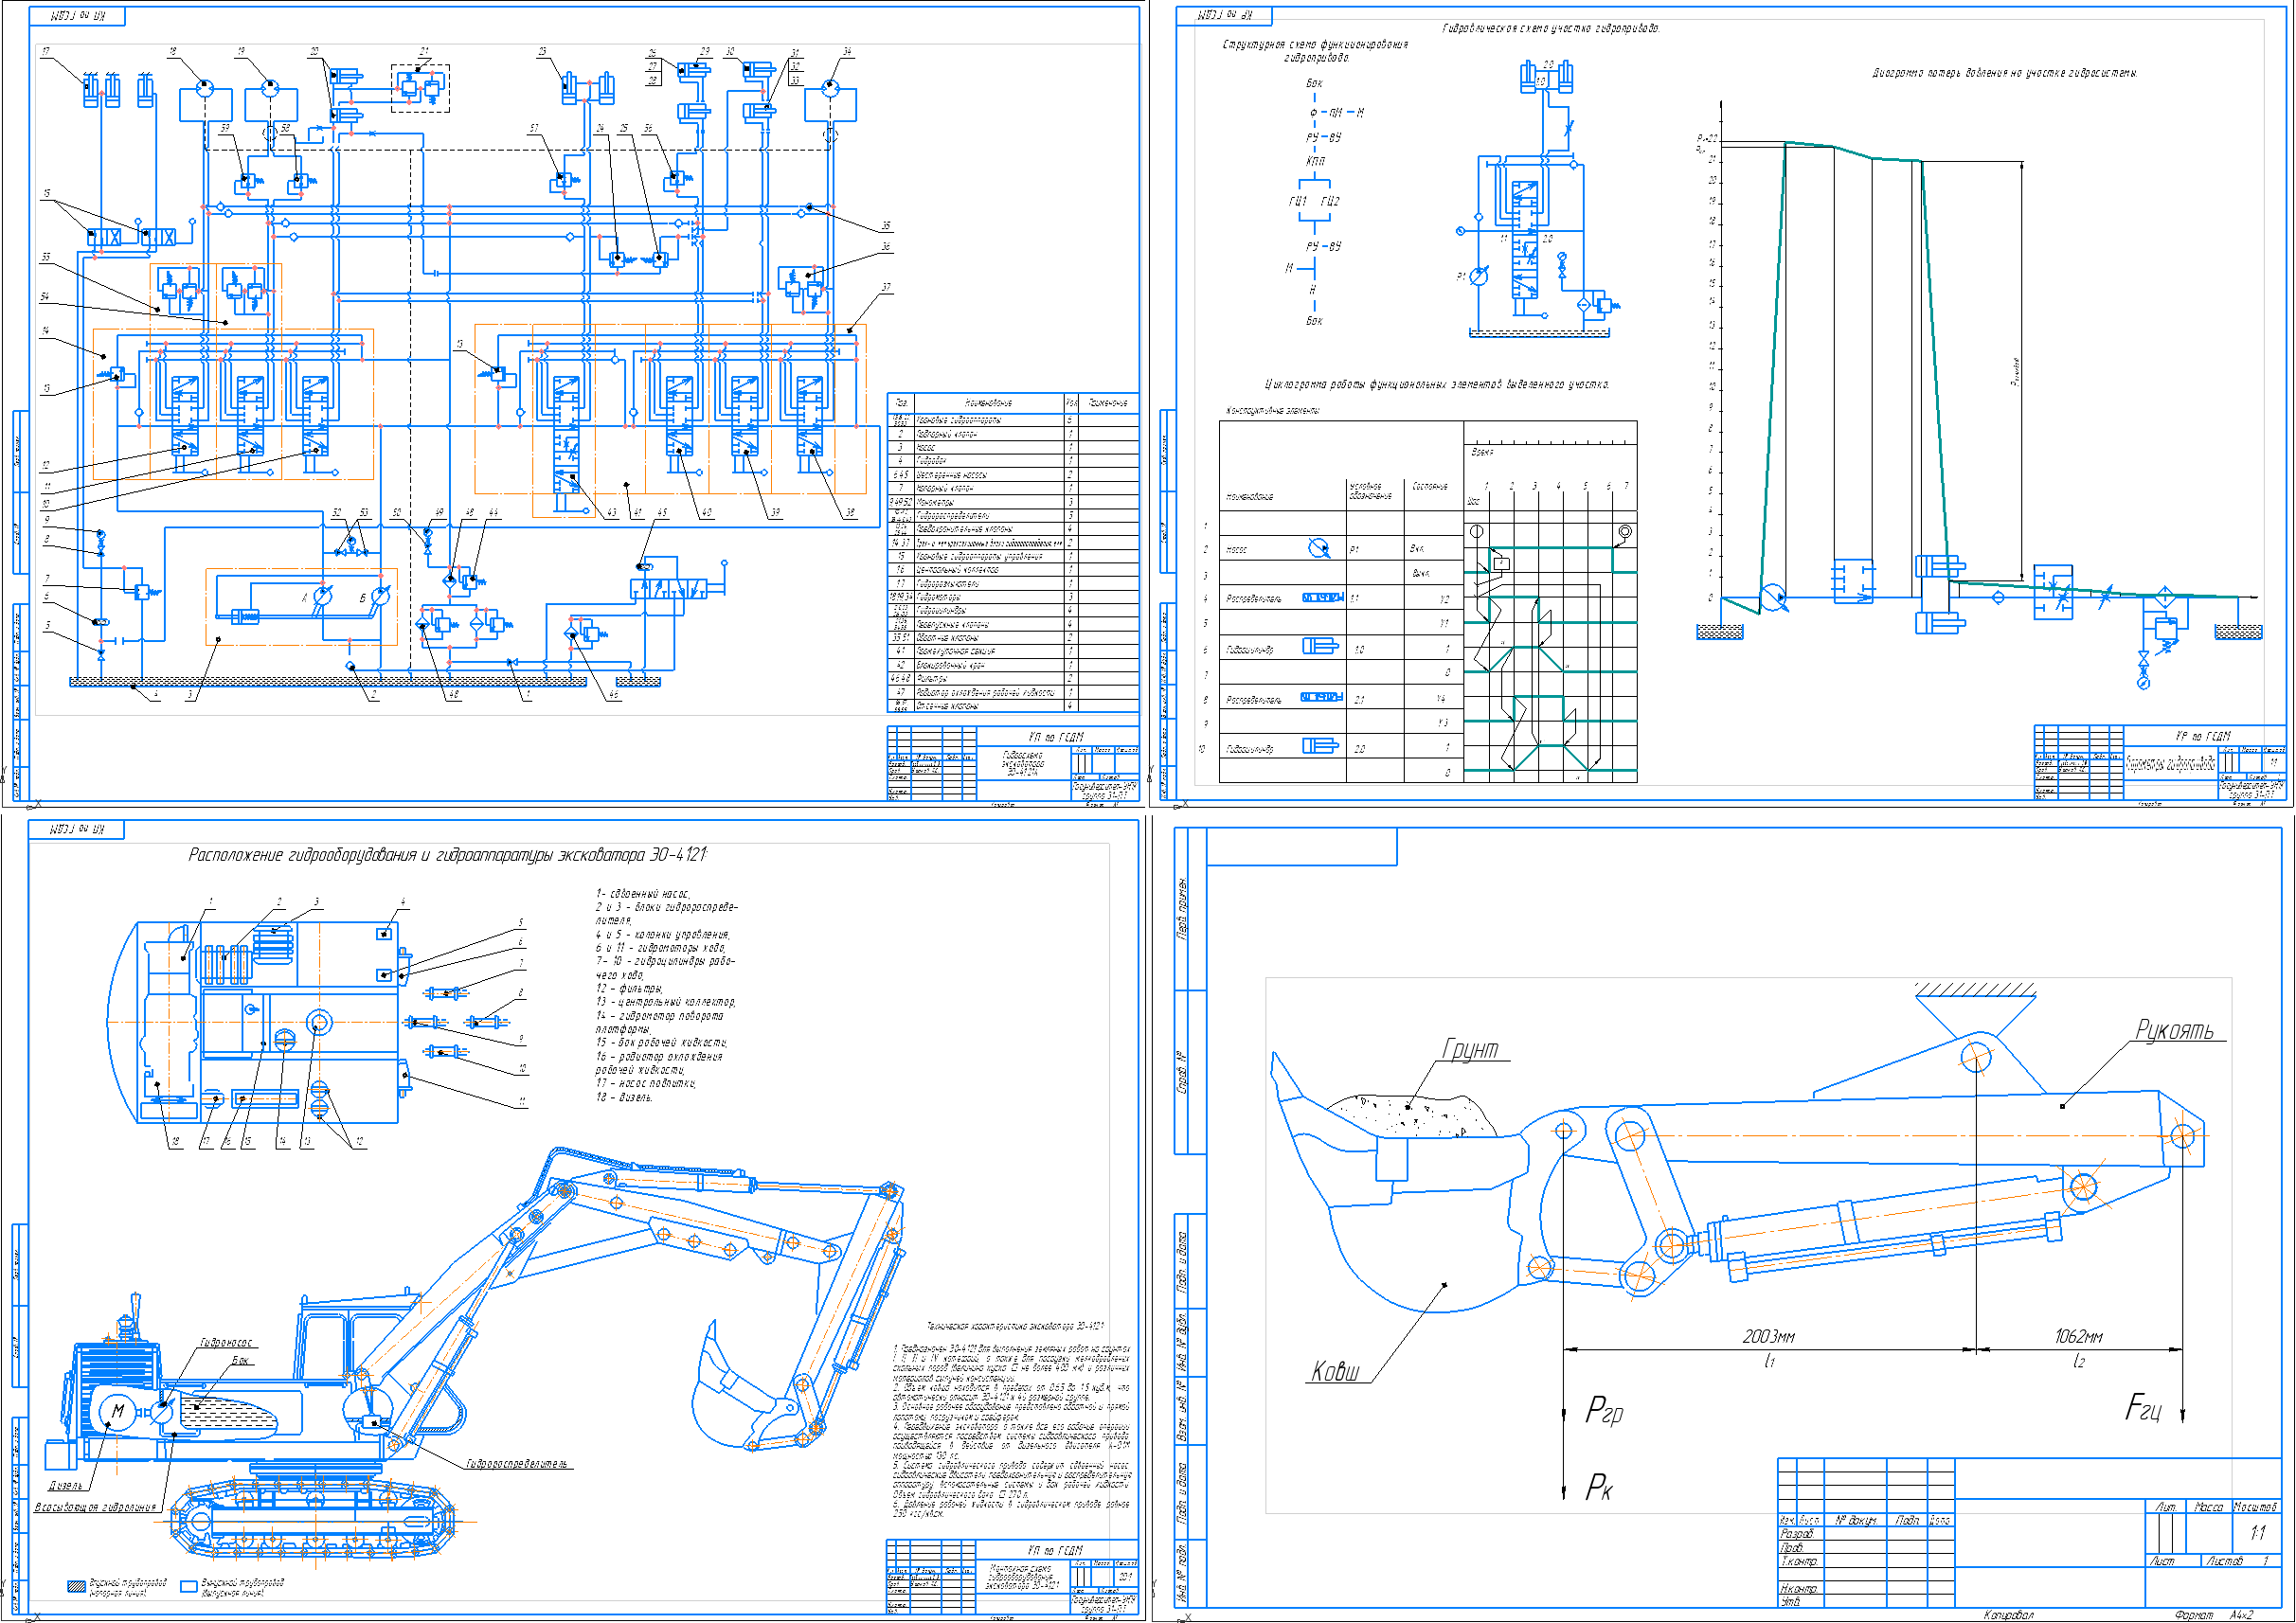Select the "2003мм" dimension text
2296x1623 pixels.
1768,1336
